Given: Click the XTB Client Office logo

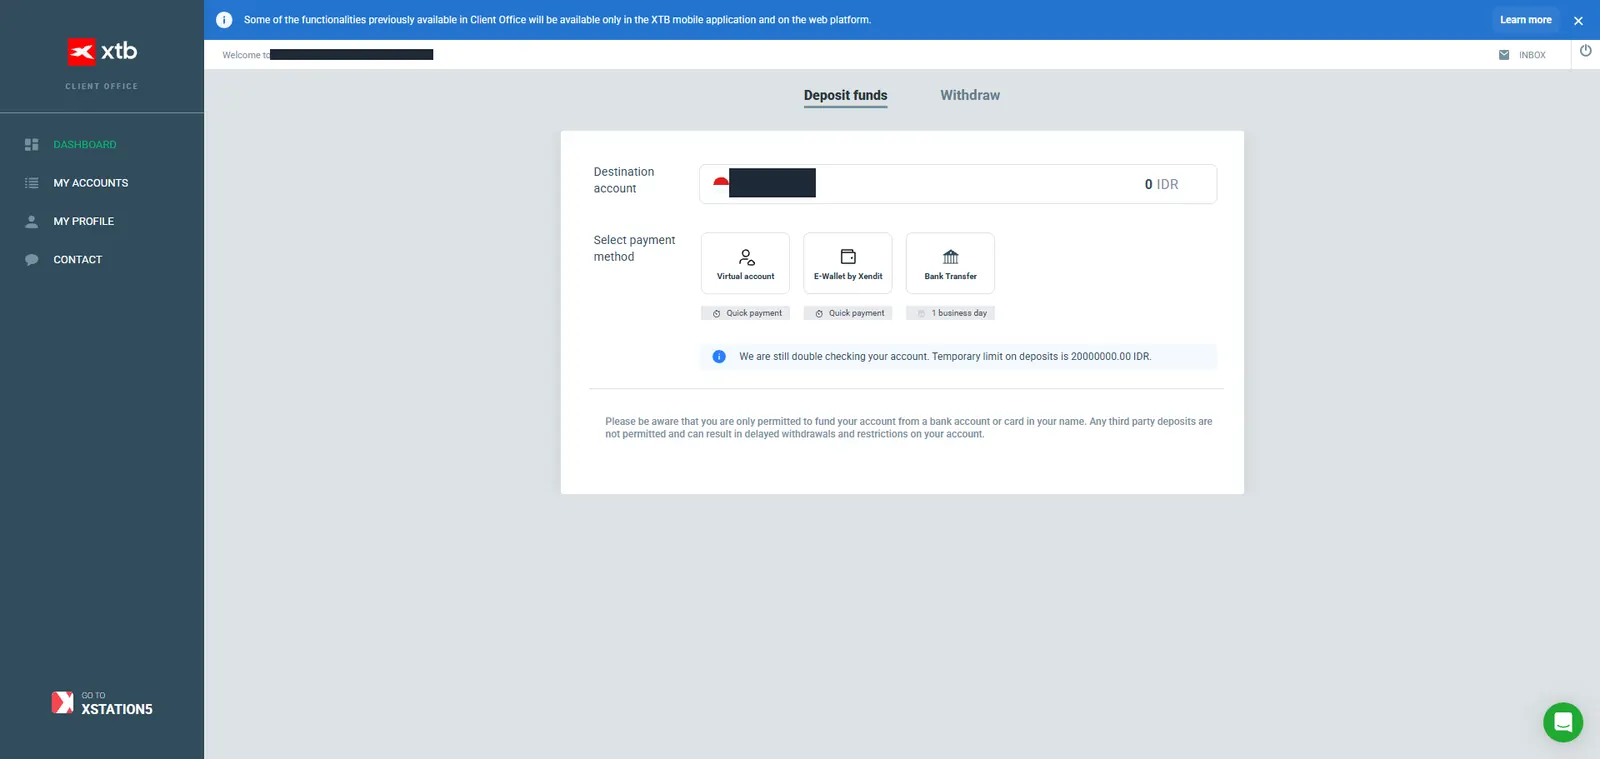Looking at the screenshot, I should click(102, 63).
